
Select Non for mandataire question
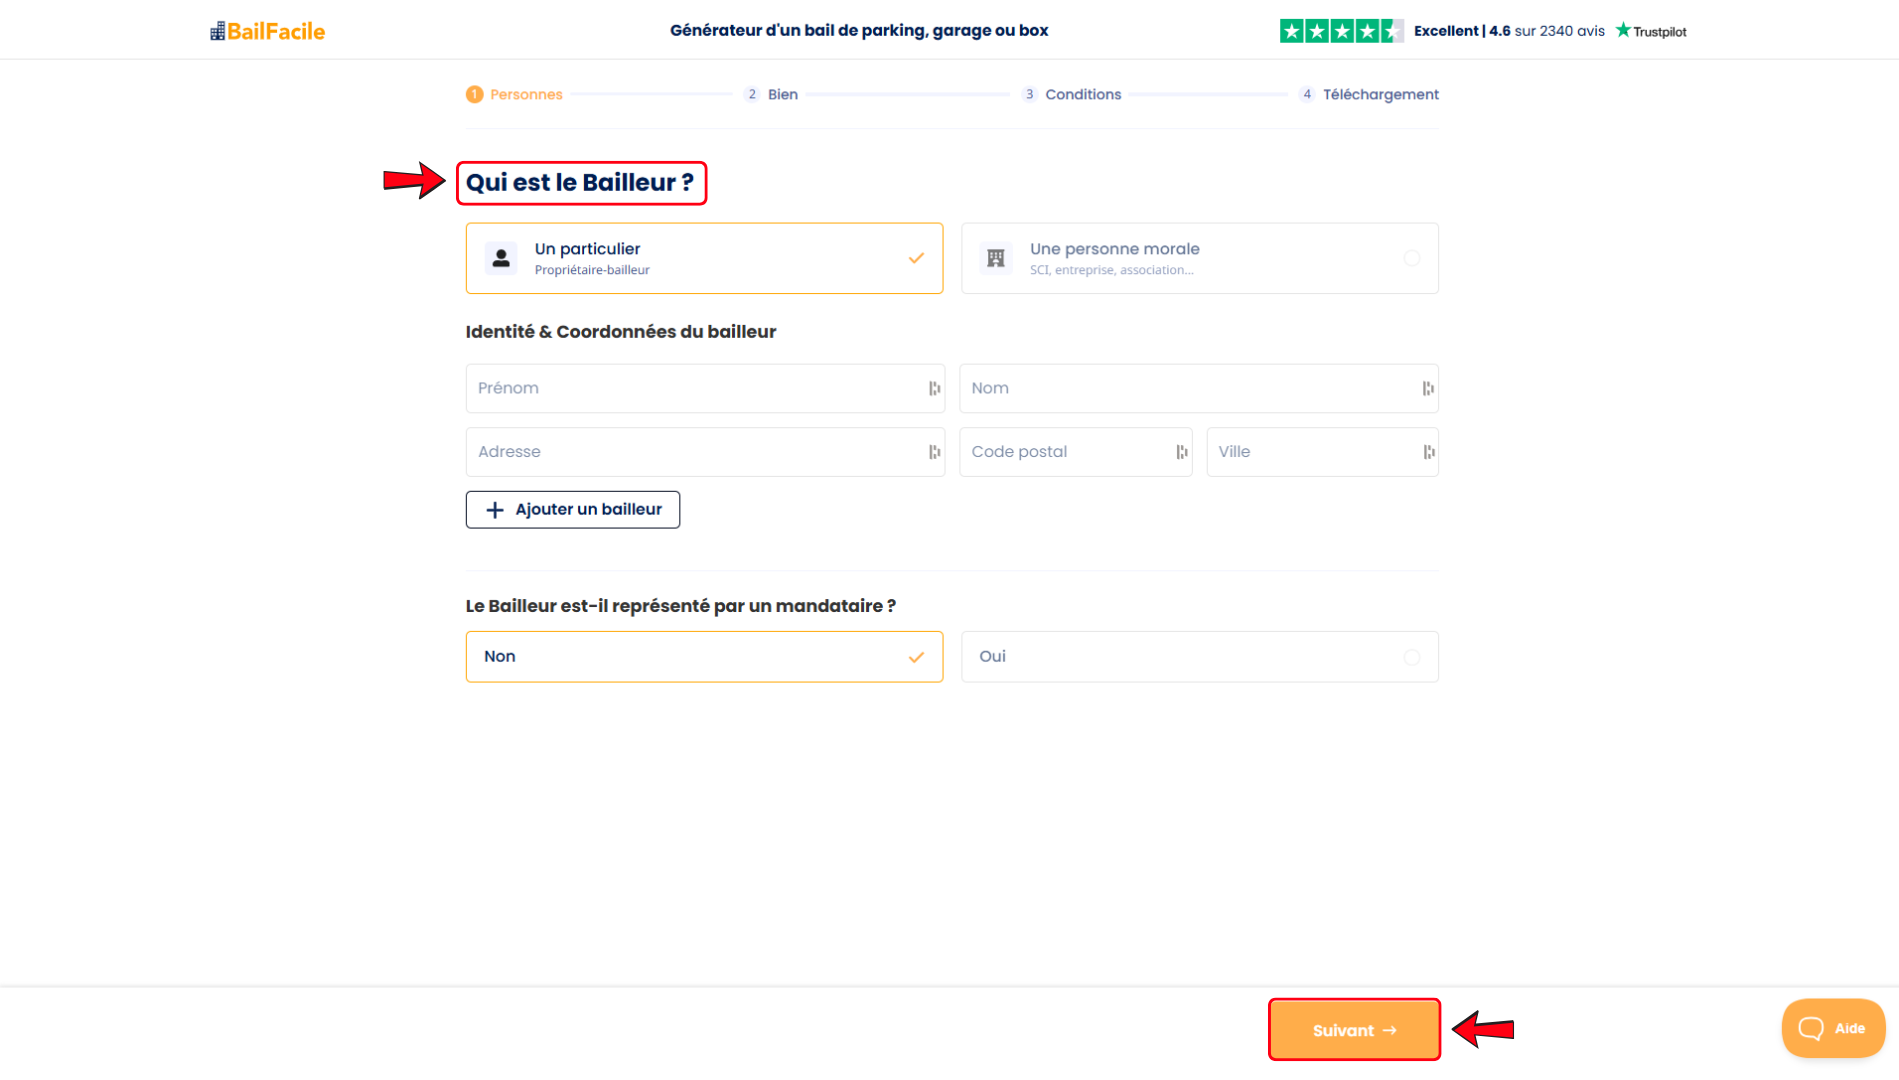click(704, 657)
